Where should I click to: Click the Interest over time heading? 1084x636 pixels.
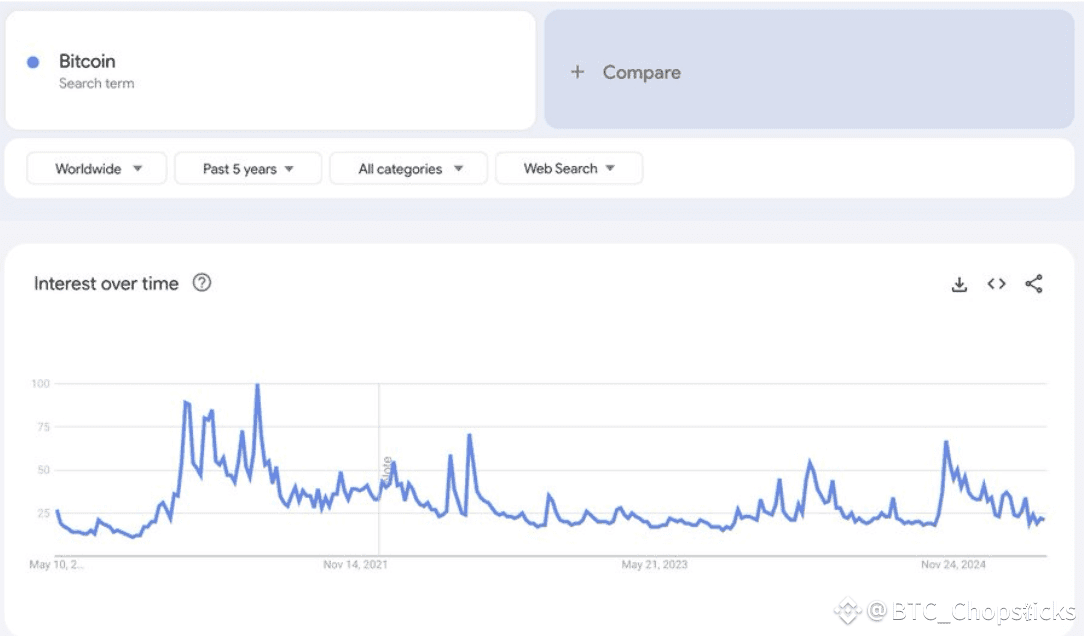106,284
